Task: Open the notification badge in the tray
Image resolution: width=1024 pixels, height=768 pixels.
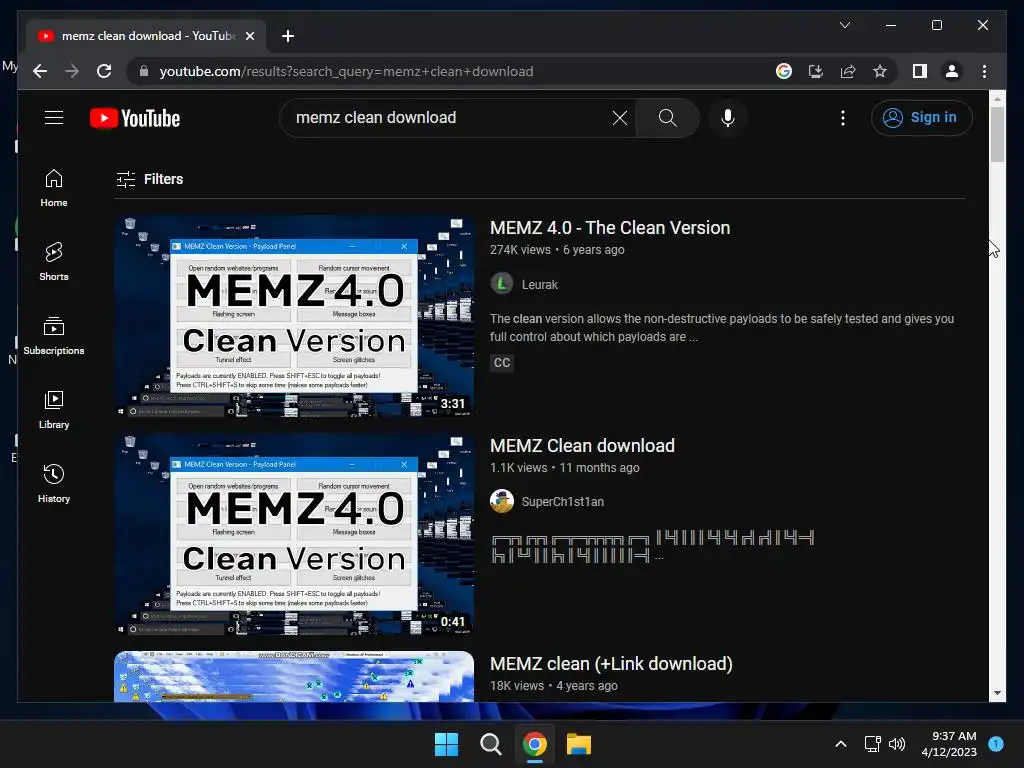Action: tap(996, 744)
